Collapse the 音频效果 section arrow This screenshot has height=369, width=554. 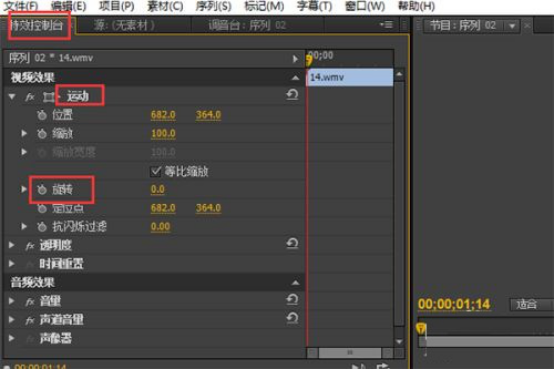click(x=295, y=283)
